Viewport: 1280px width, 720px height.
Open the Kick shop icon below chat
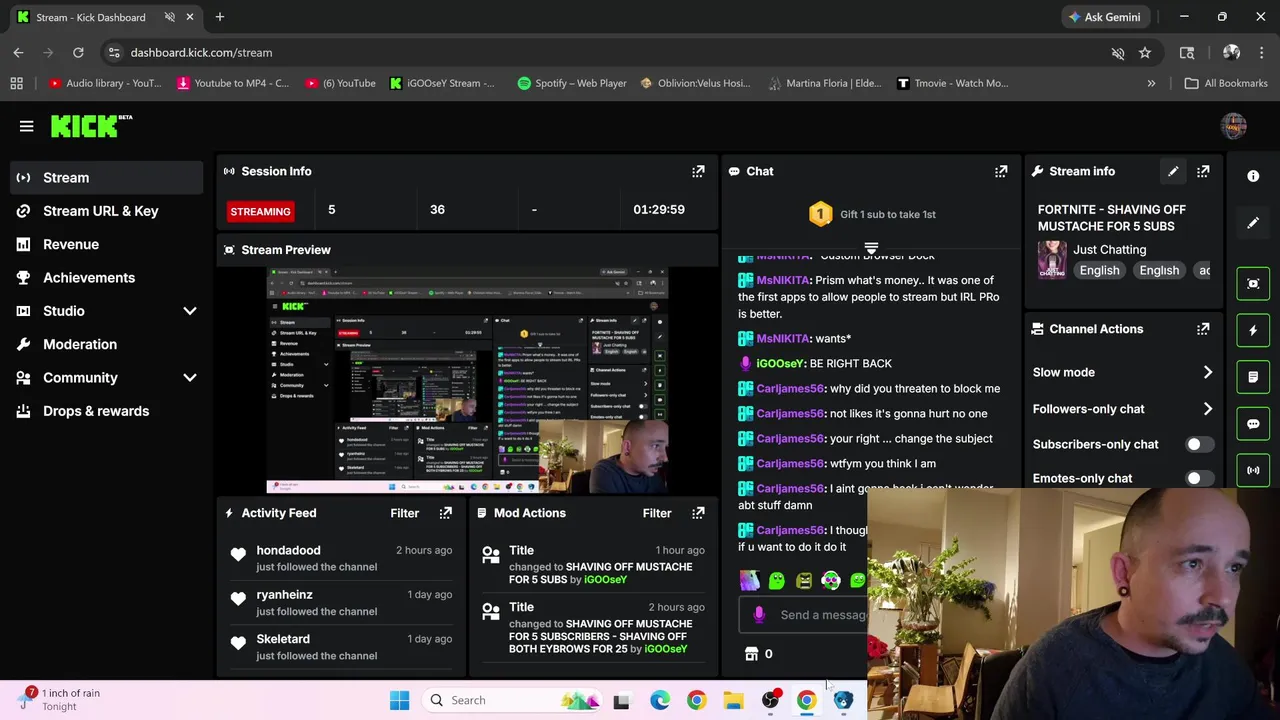pyautogui.click(x=752, y=654)
